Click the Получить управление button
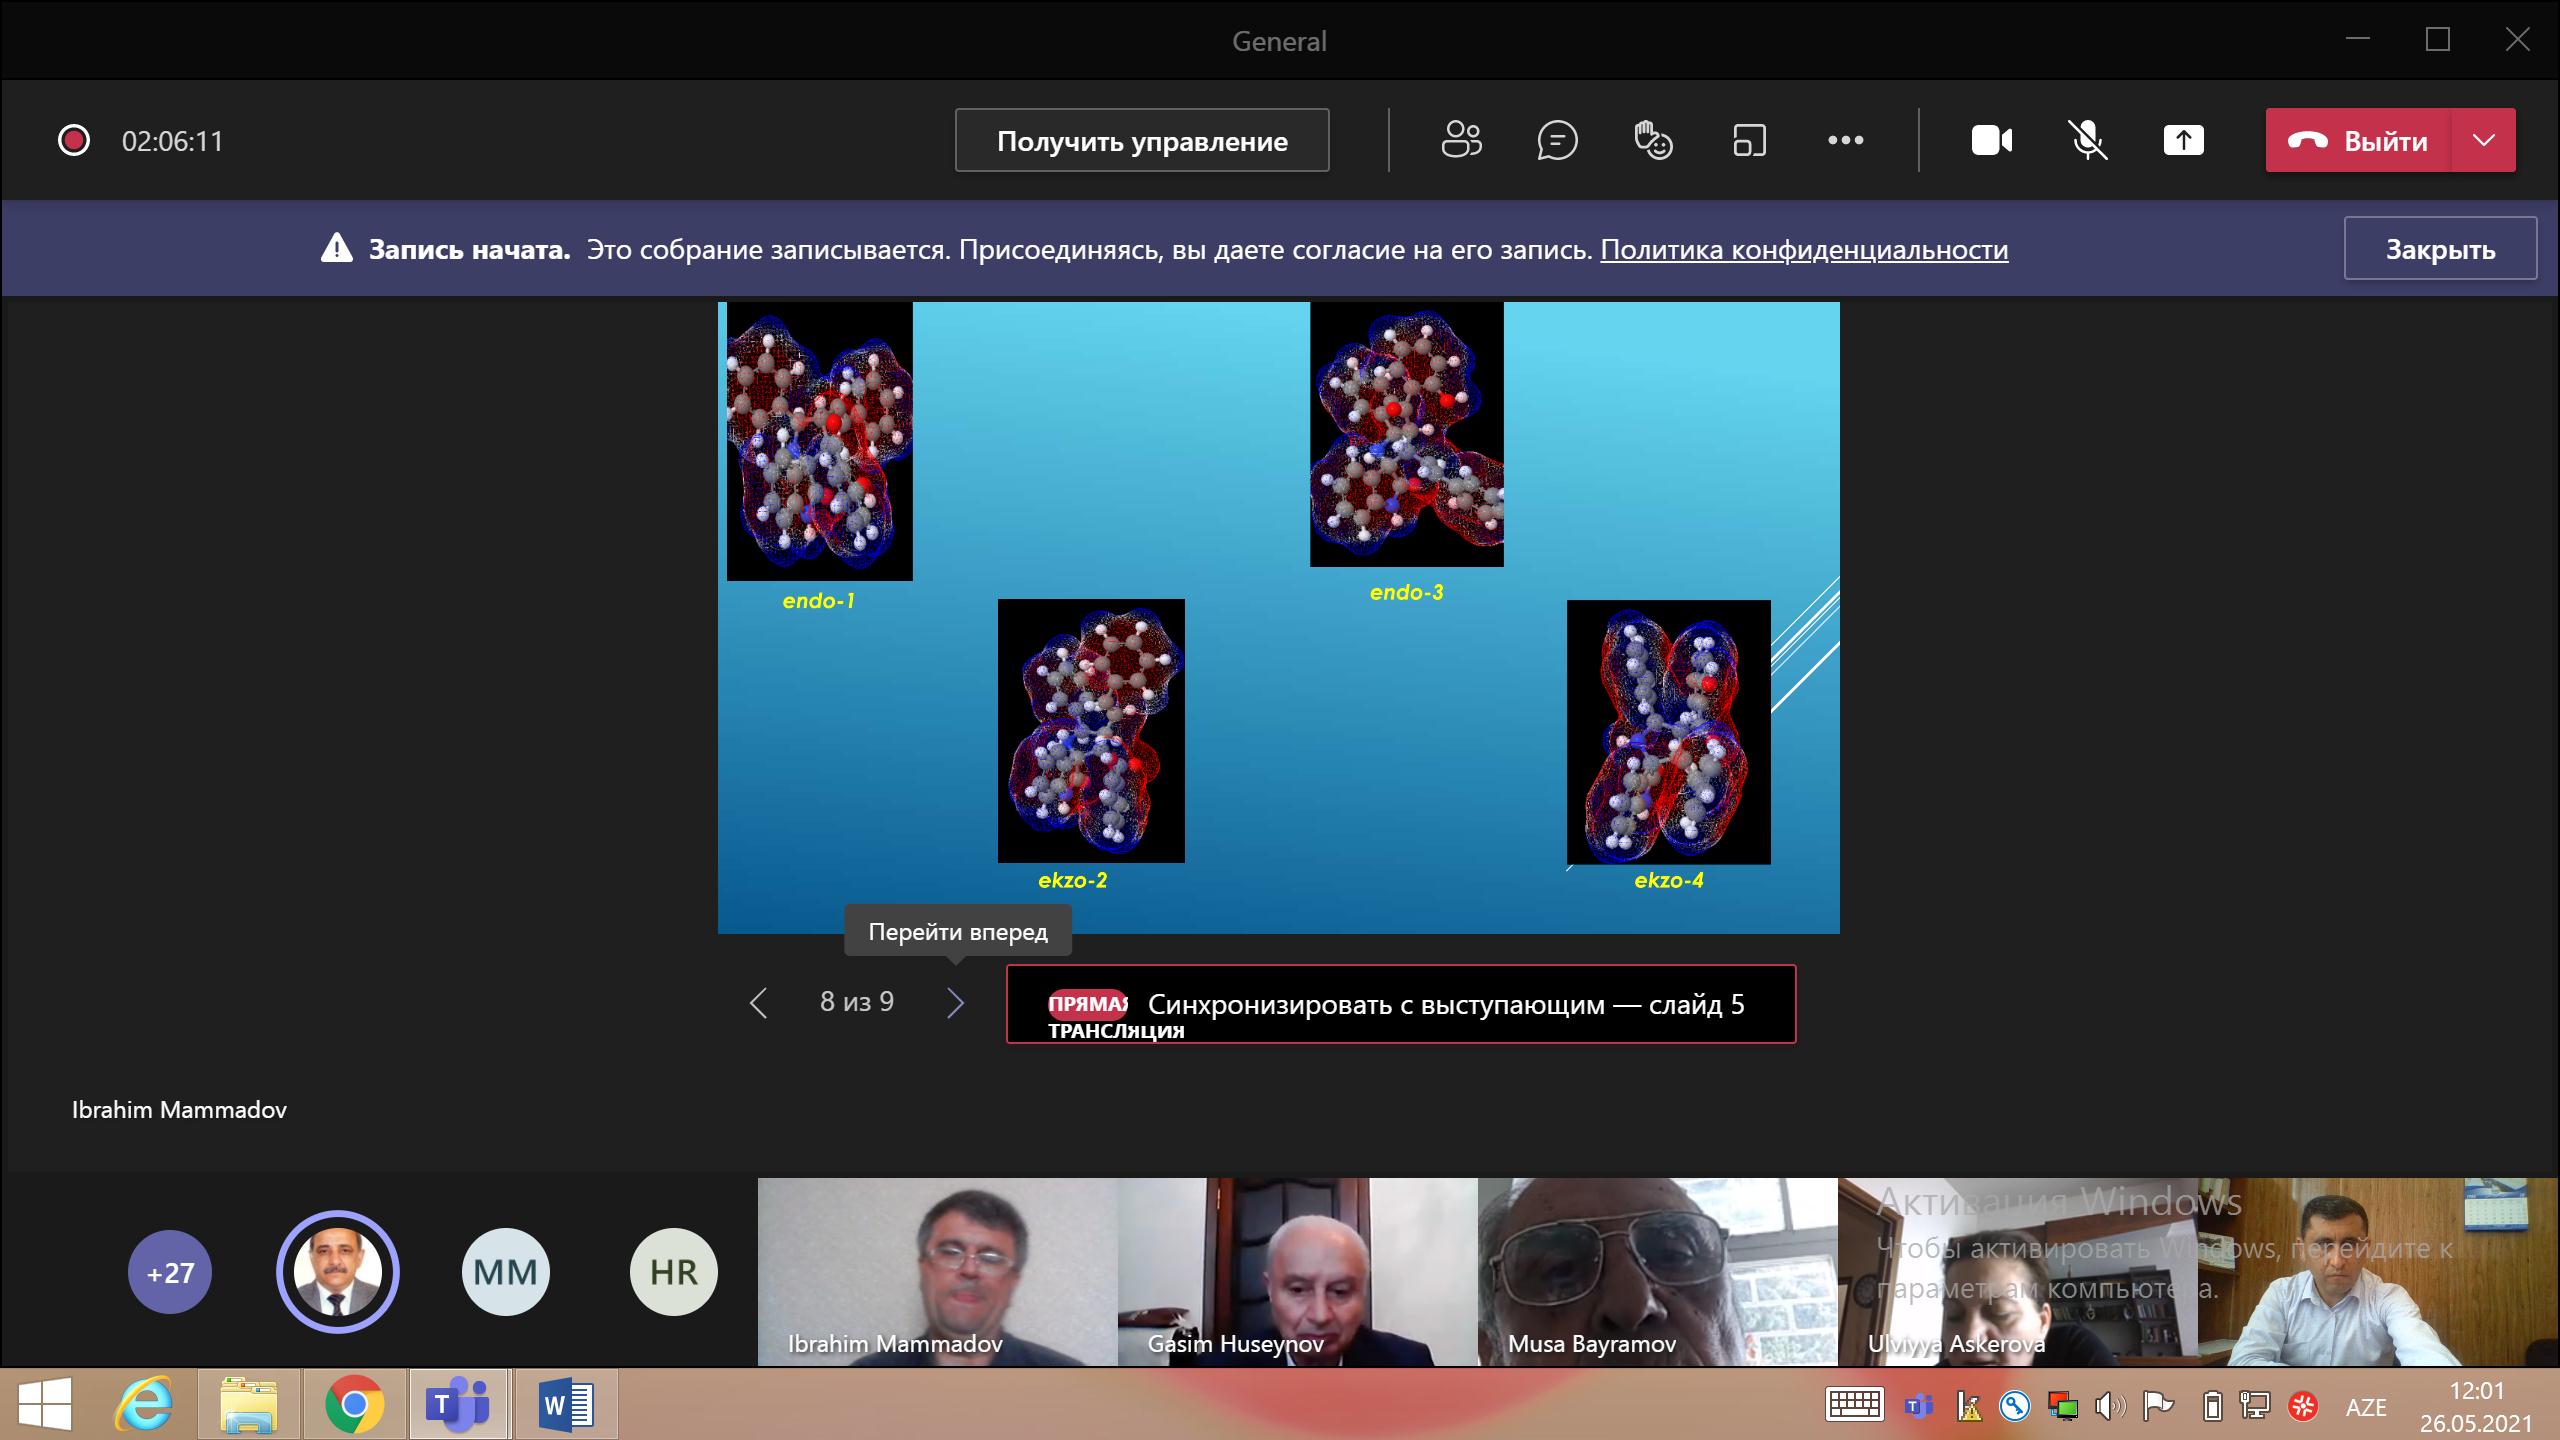Image resolution: width=2560 pixels, height=1440 pixels. tap(1142, 140)
